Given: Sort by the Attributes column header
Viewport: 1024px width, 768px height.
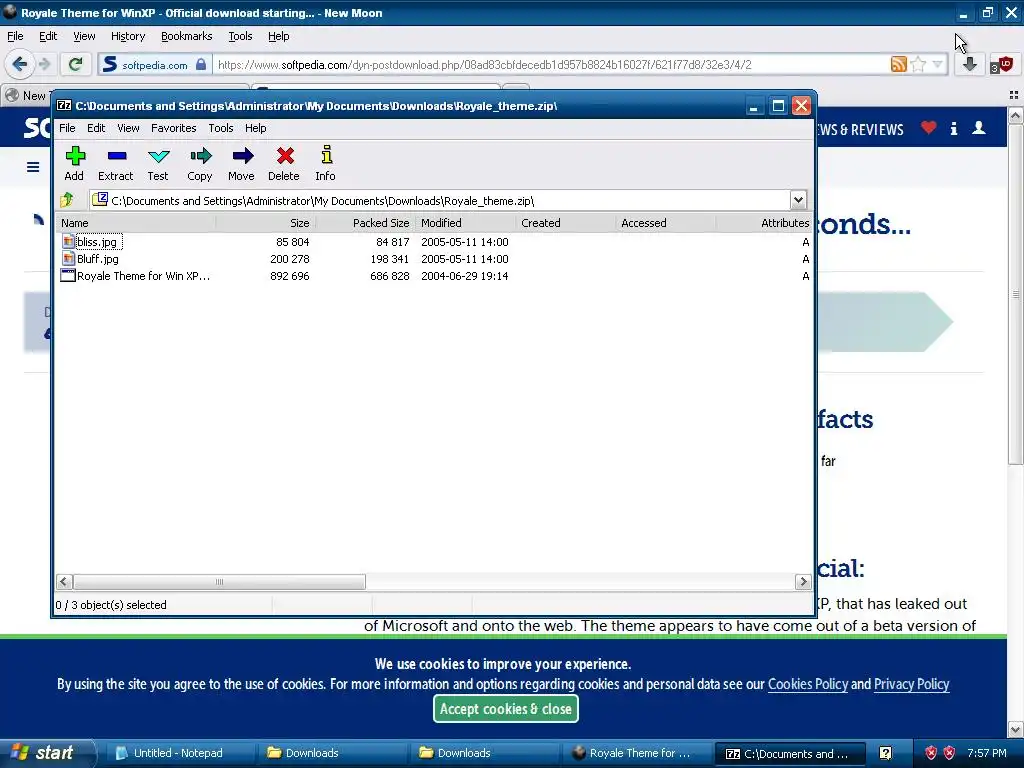Looking at the screenshot, I should coord(764,223).
